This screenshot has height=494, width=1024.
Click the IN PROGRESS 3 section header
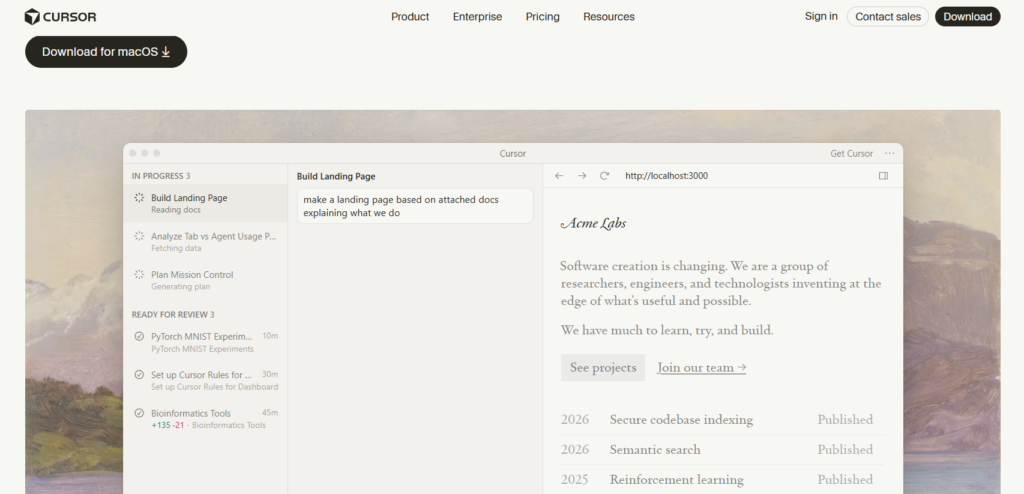point(161,176)
